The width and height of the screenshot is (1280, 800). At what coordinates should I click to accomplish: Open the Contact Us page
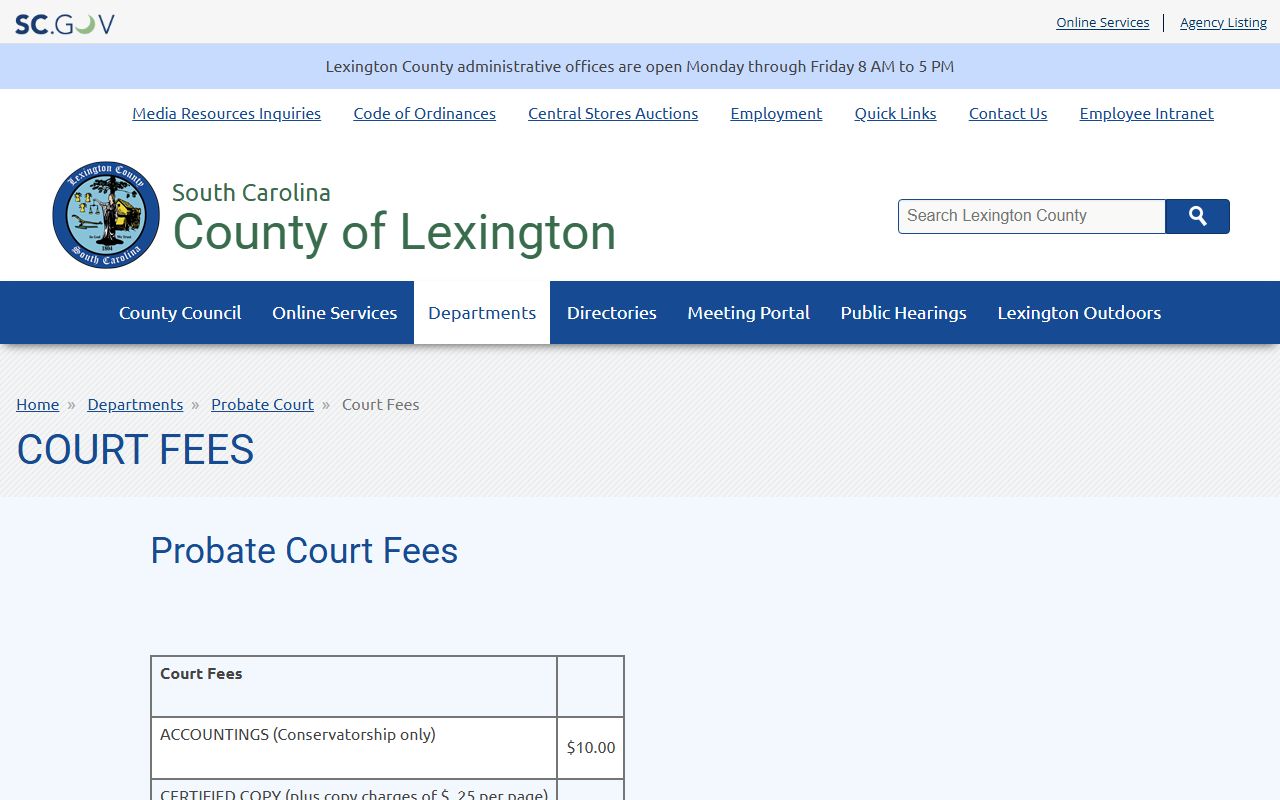click(x=1008, y=113)
